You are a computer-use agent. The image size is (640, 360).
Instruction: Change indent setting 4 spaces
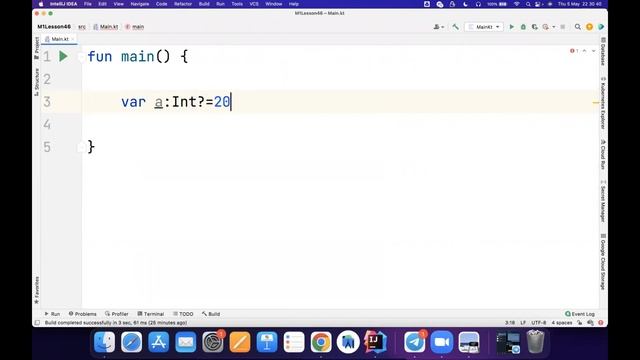tap(562, 323)
